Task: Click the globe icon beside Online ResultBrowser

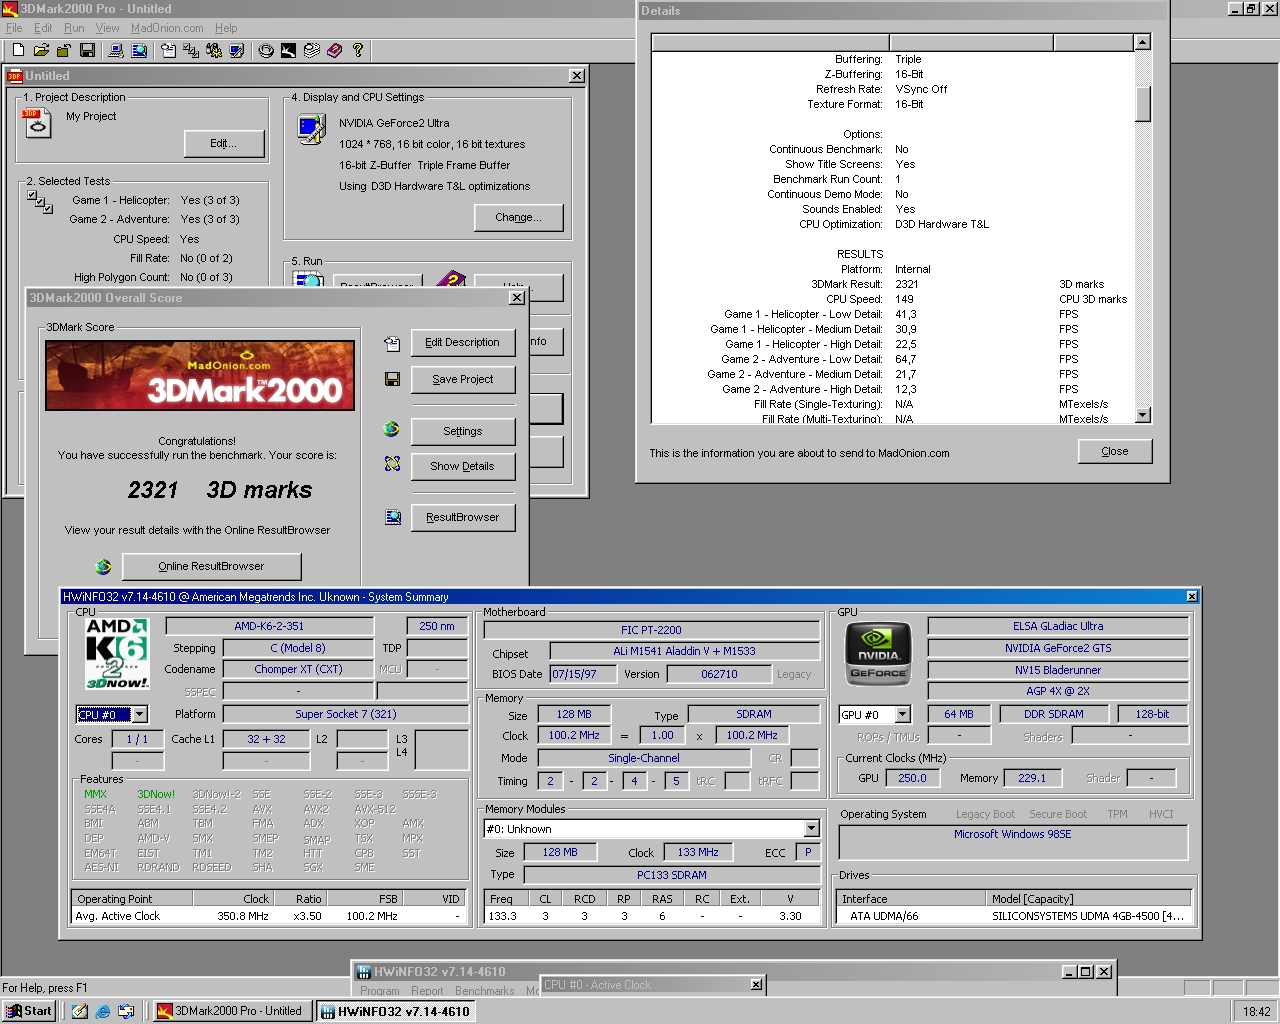Action: pyautogui.click(x=103, y=566)
